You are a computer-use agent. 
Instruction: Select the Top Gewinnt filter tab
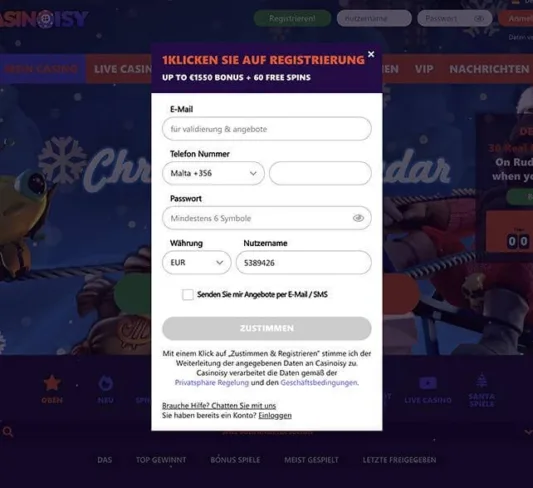161,460
